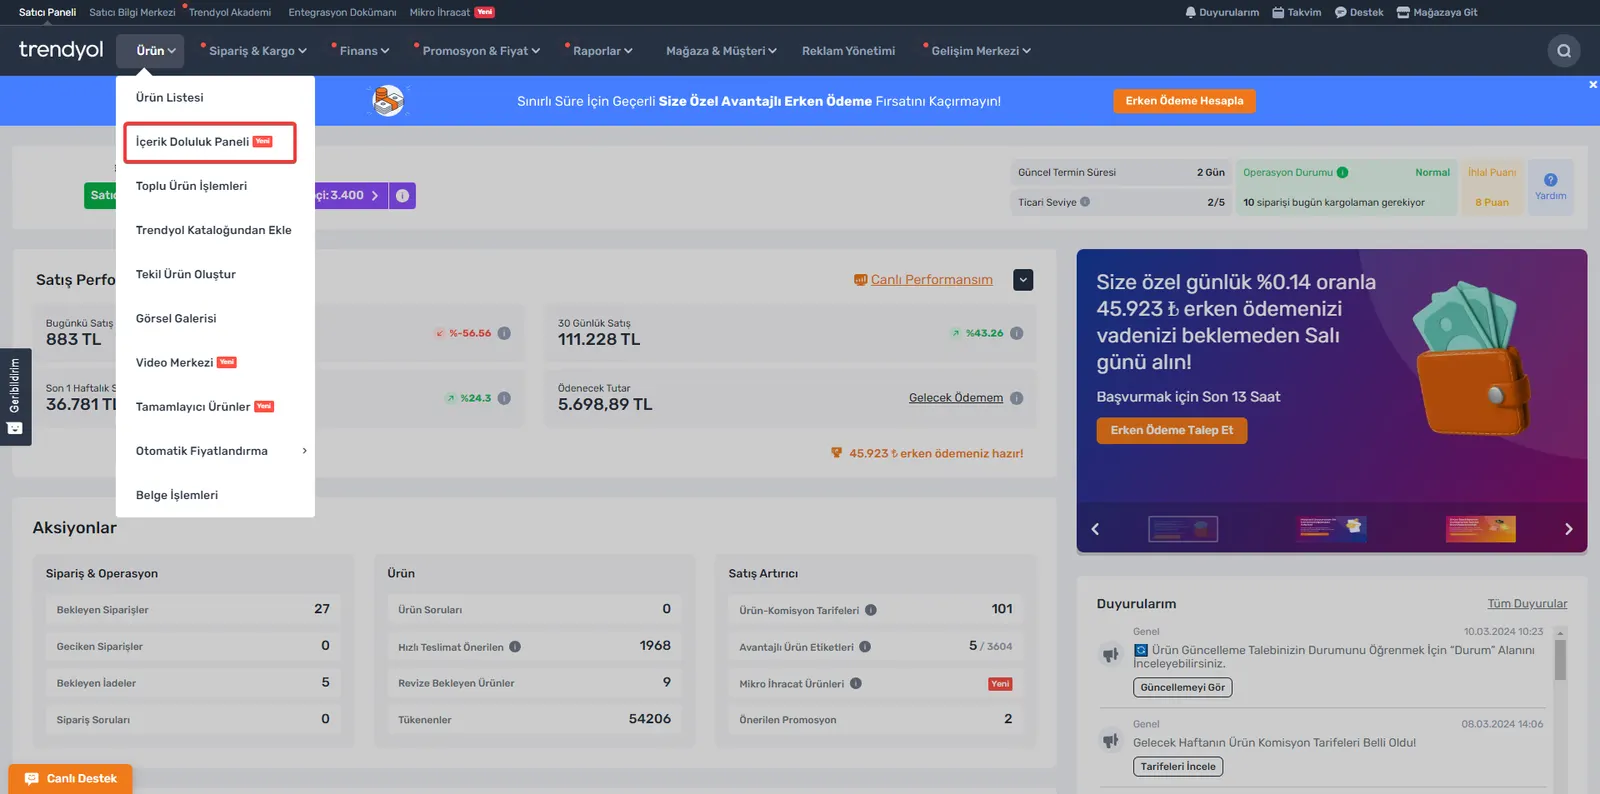Click the Yardım help question icon

(x=1550, y=187)
